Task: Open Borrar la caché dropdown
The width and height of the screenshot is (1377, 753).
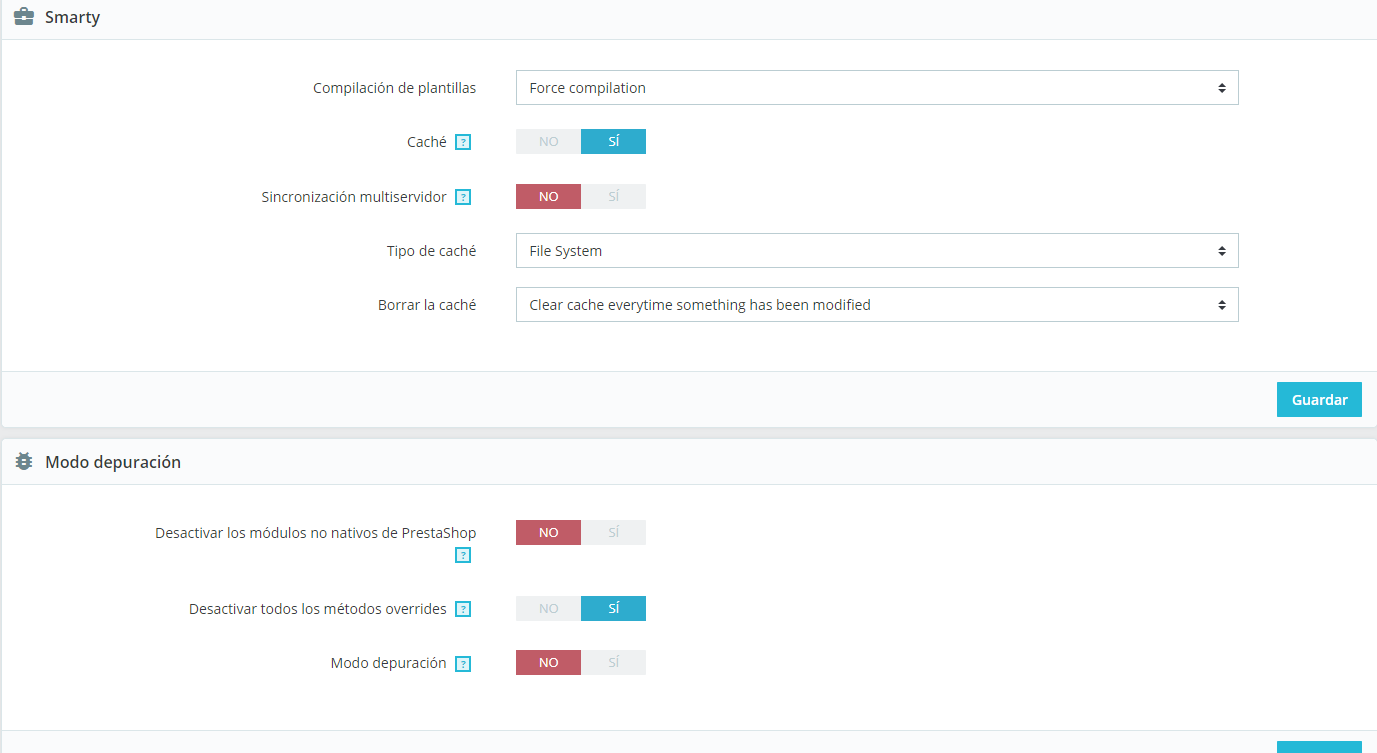Action: tap(877, 304)
